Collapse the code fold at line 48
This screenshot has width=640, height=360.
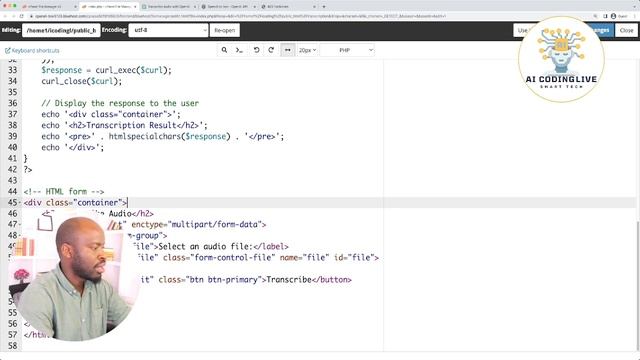click(x=20, y=236)
